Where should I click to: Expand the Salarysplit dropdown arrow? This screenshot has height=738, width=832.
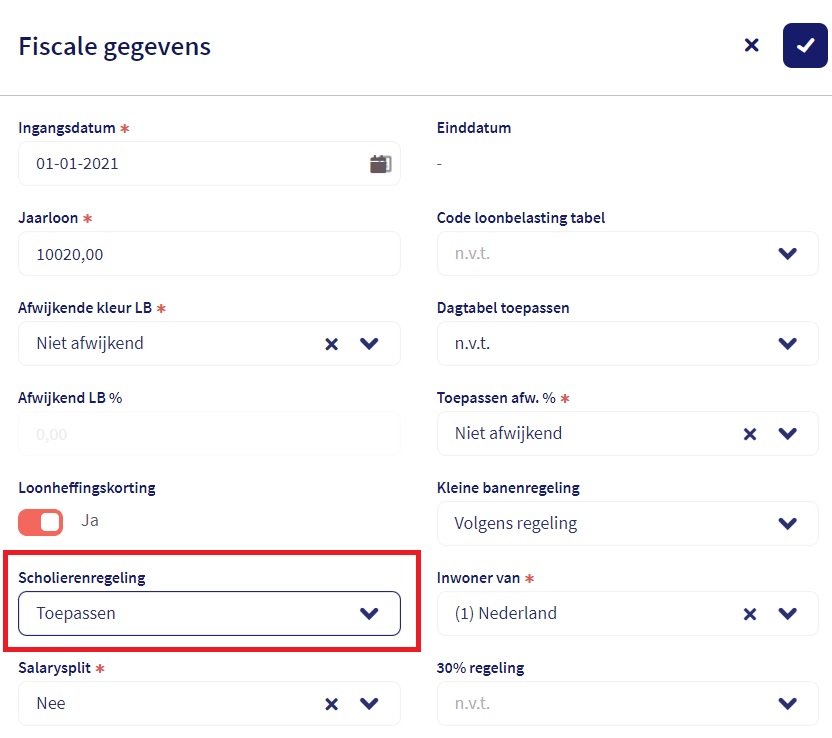369,704
